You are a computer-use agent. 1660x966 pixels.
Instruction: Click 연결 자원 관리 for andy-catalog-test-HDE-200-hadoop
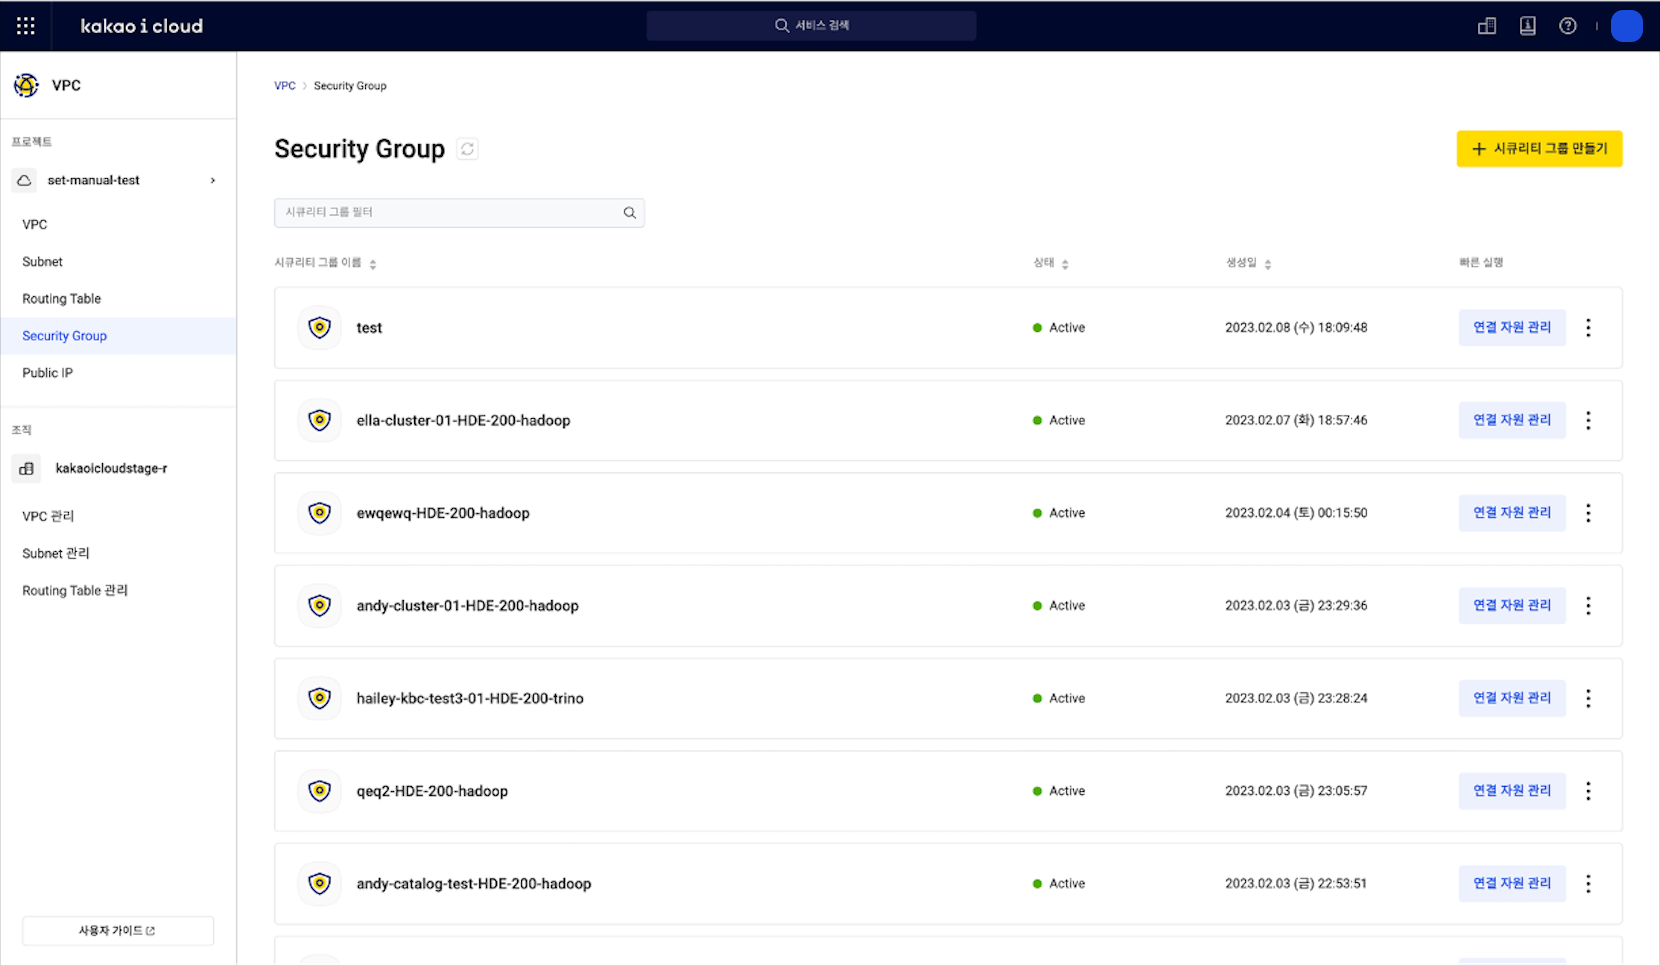click(1512, 884)
